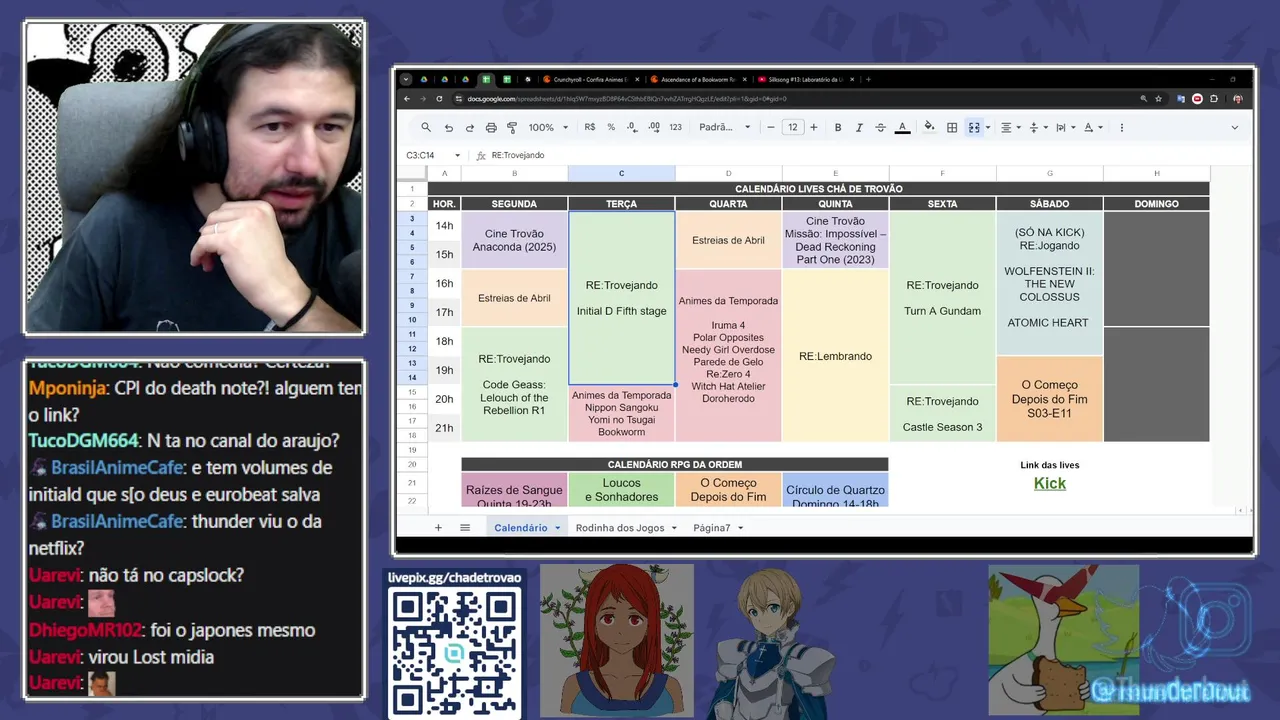Open the all sheets list icon
Viewport: 1280px width, 720px height.
465,527
